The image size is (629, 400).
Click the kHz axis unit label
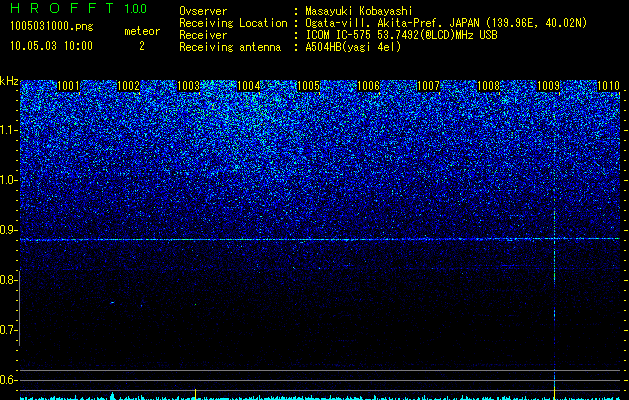9,81
